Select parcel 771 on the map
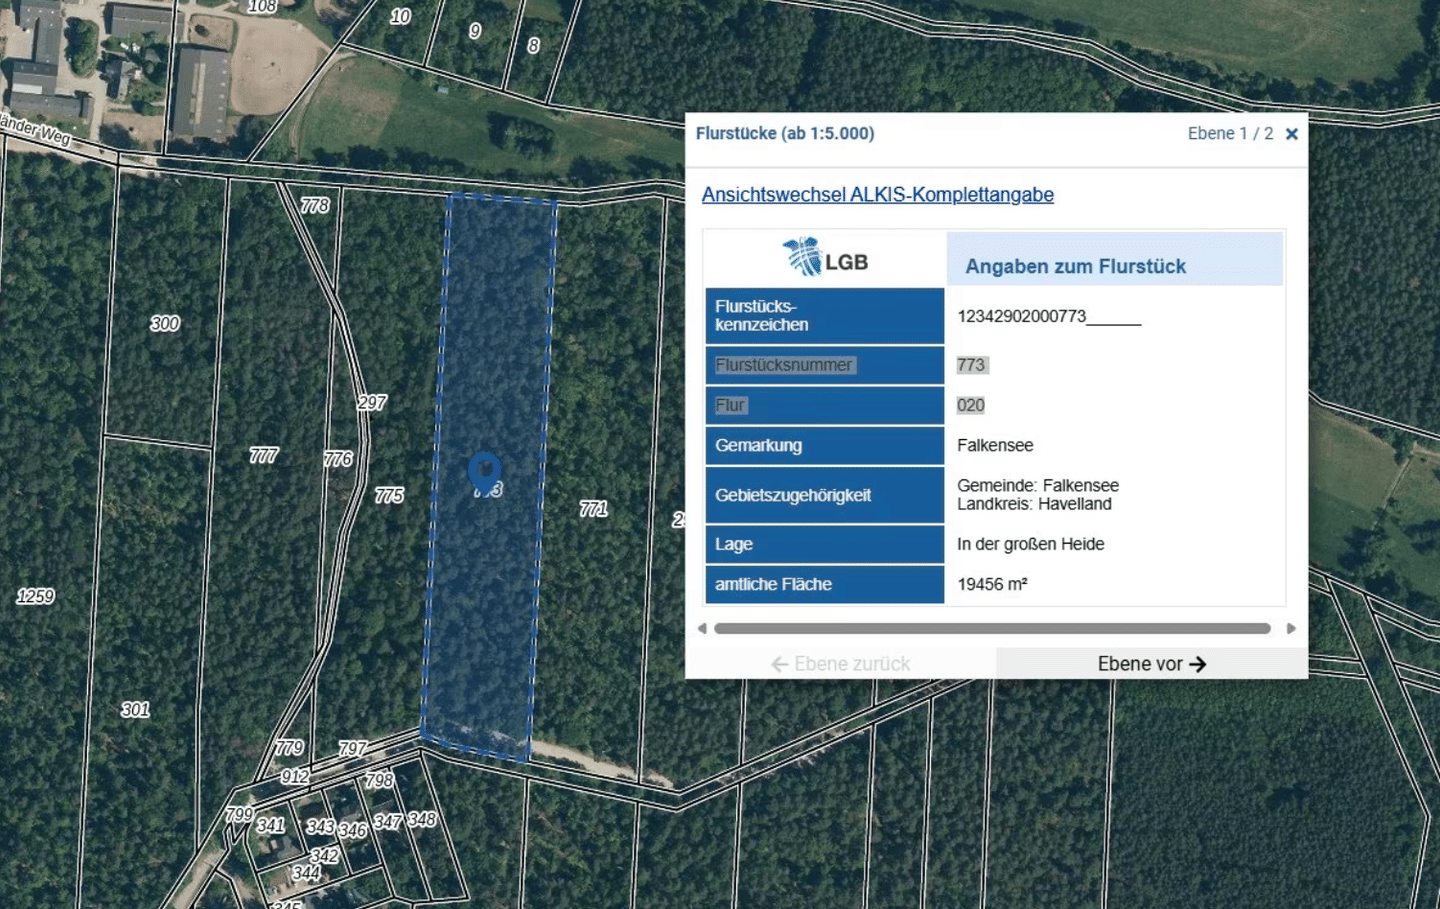 [593, 509]
